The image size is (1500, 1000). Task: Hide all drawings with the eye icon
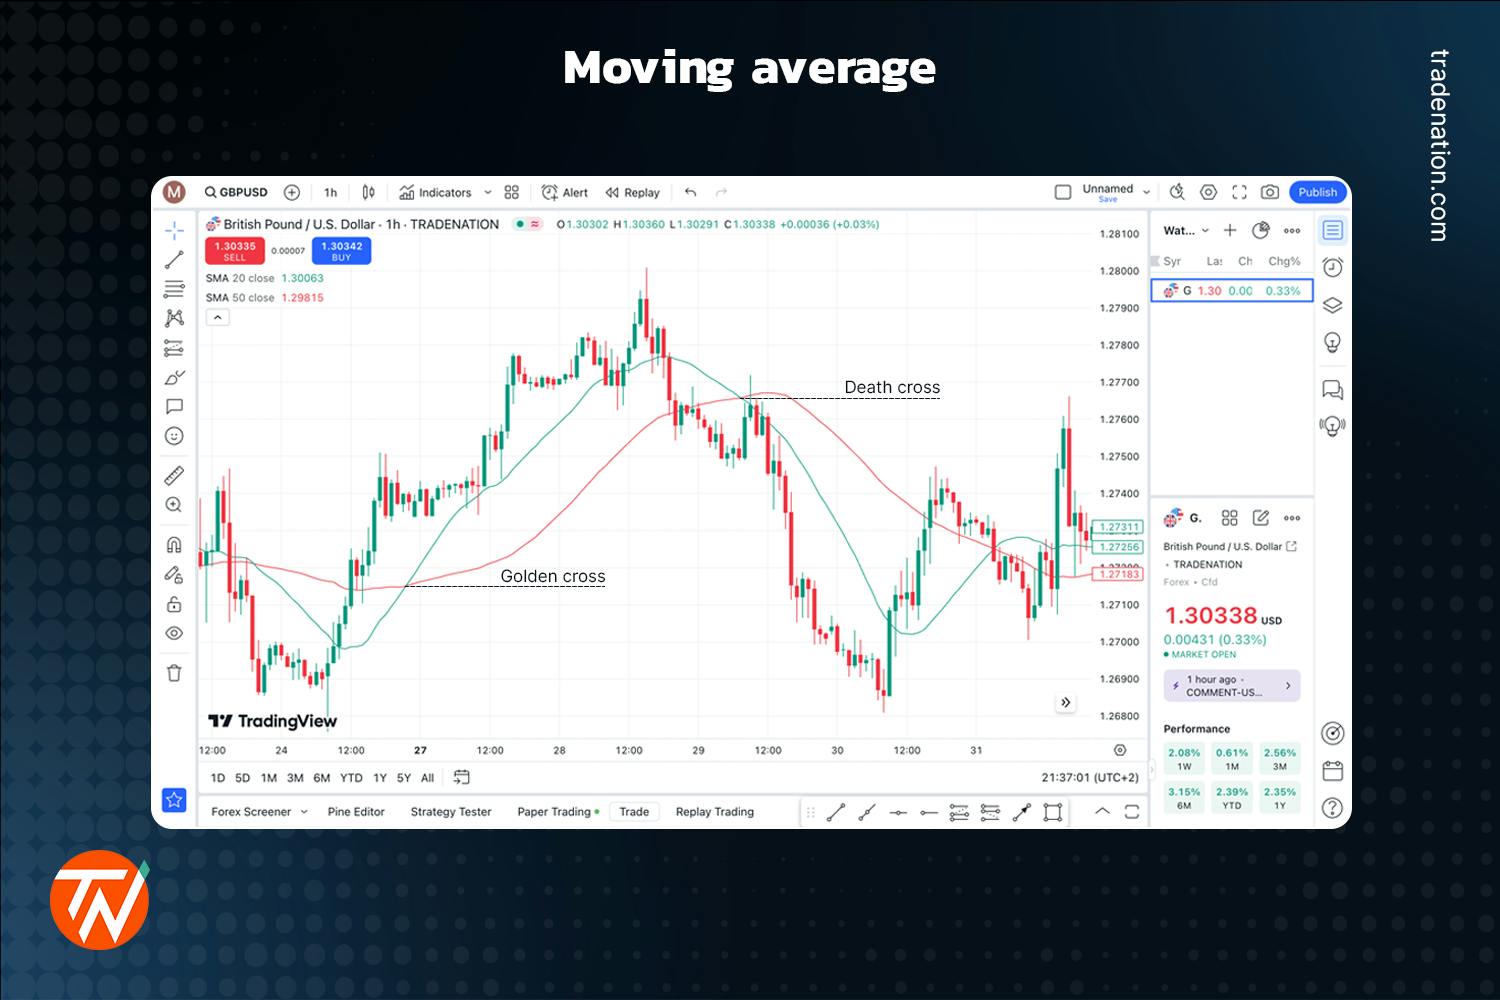(174, 633)
